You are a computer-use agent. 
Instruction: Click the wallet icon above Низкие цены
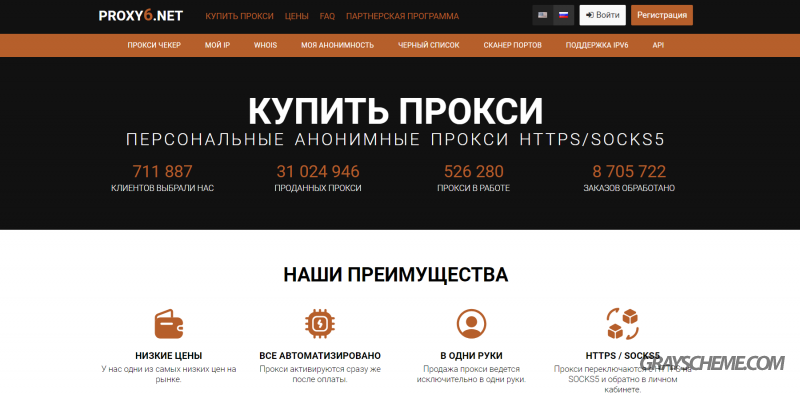coord(169,324)
